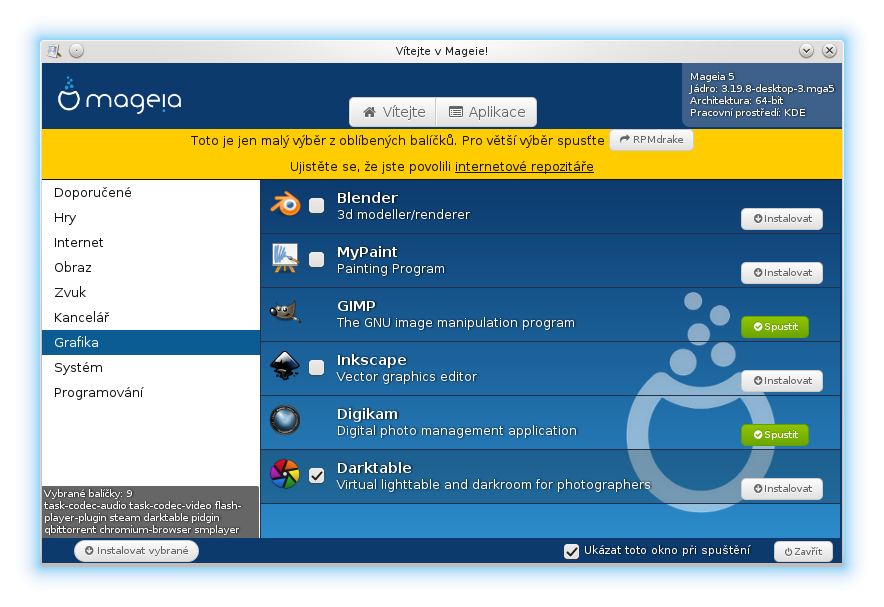Click the Darktable colorful aperture icon

coord(285,475)
